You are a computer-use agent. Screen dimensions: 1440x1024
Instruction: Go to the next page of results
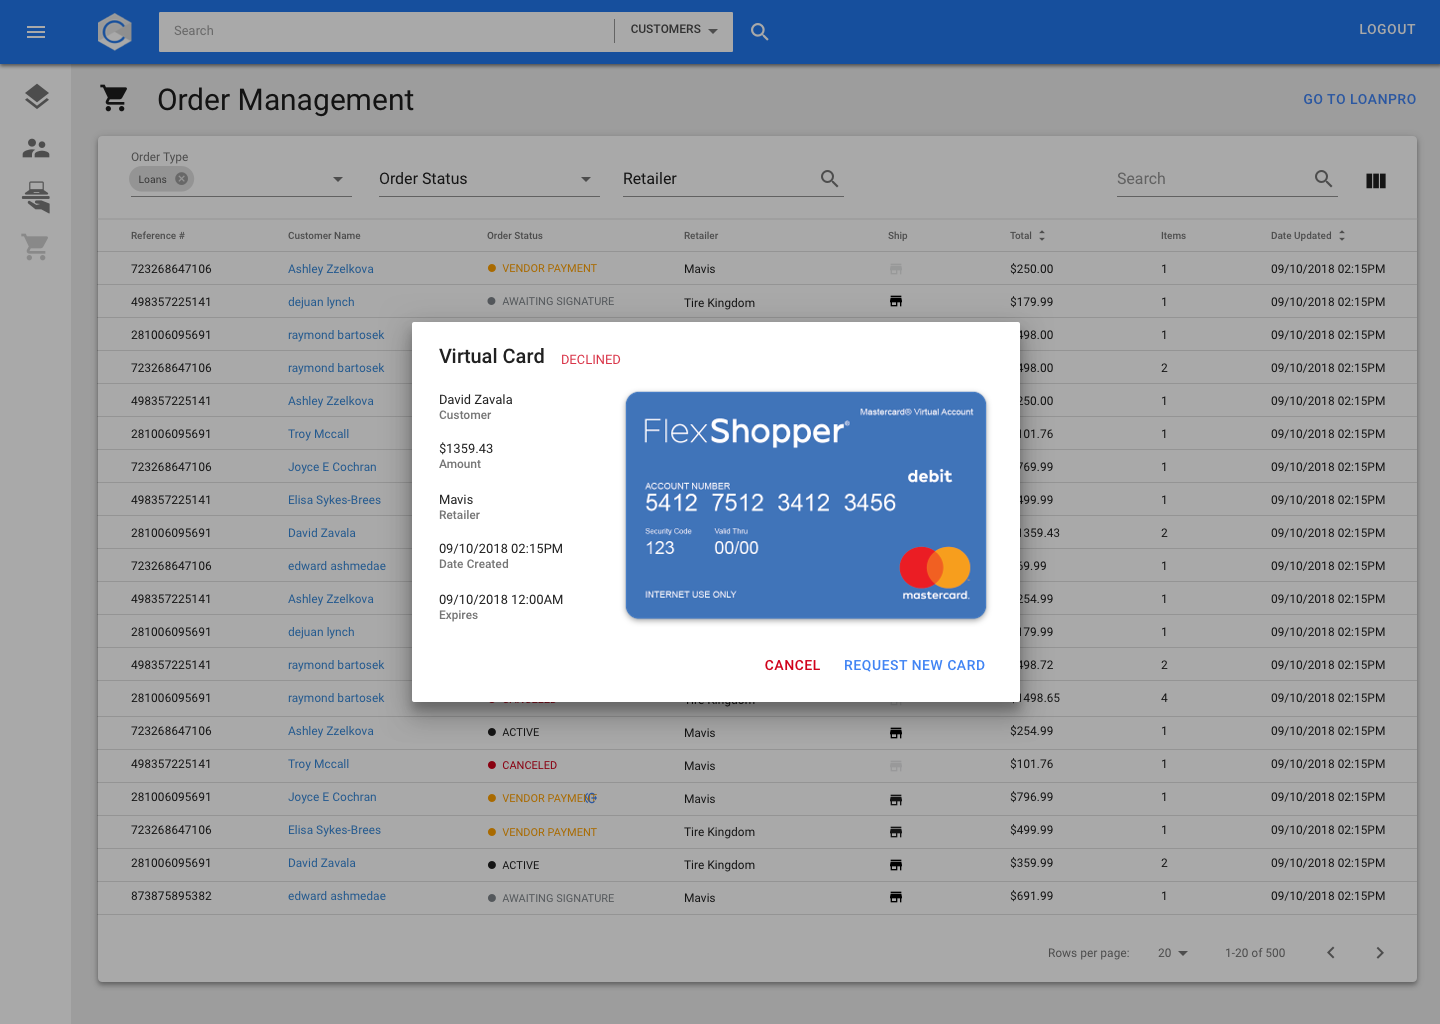(x=1380, y=953)
